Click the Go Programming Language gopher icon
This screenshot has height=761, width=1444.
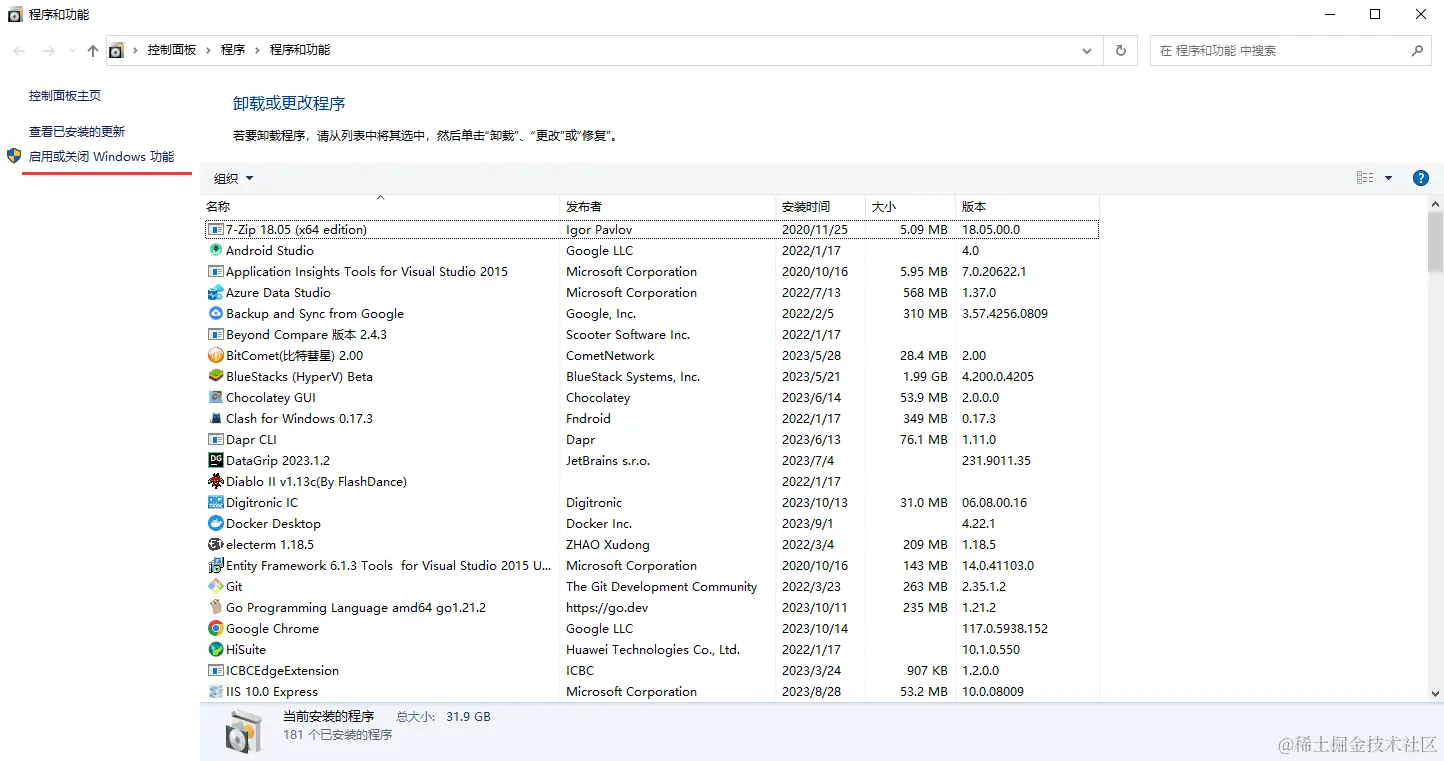pyautogui.click(x=215, y=608)
